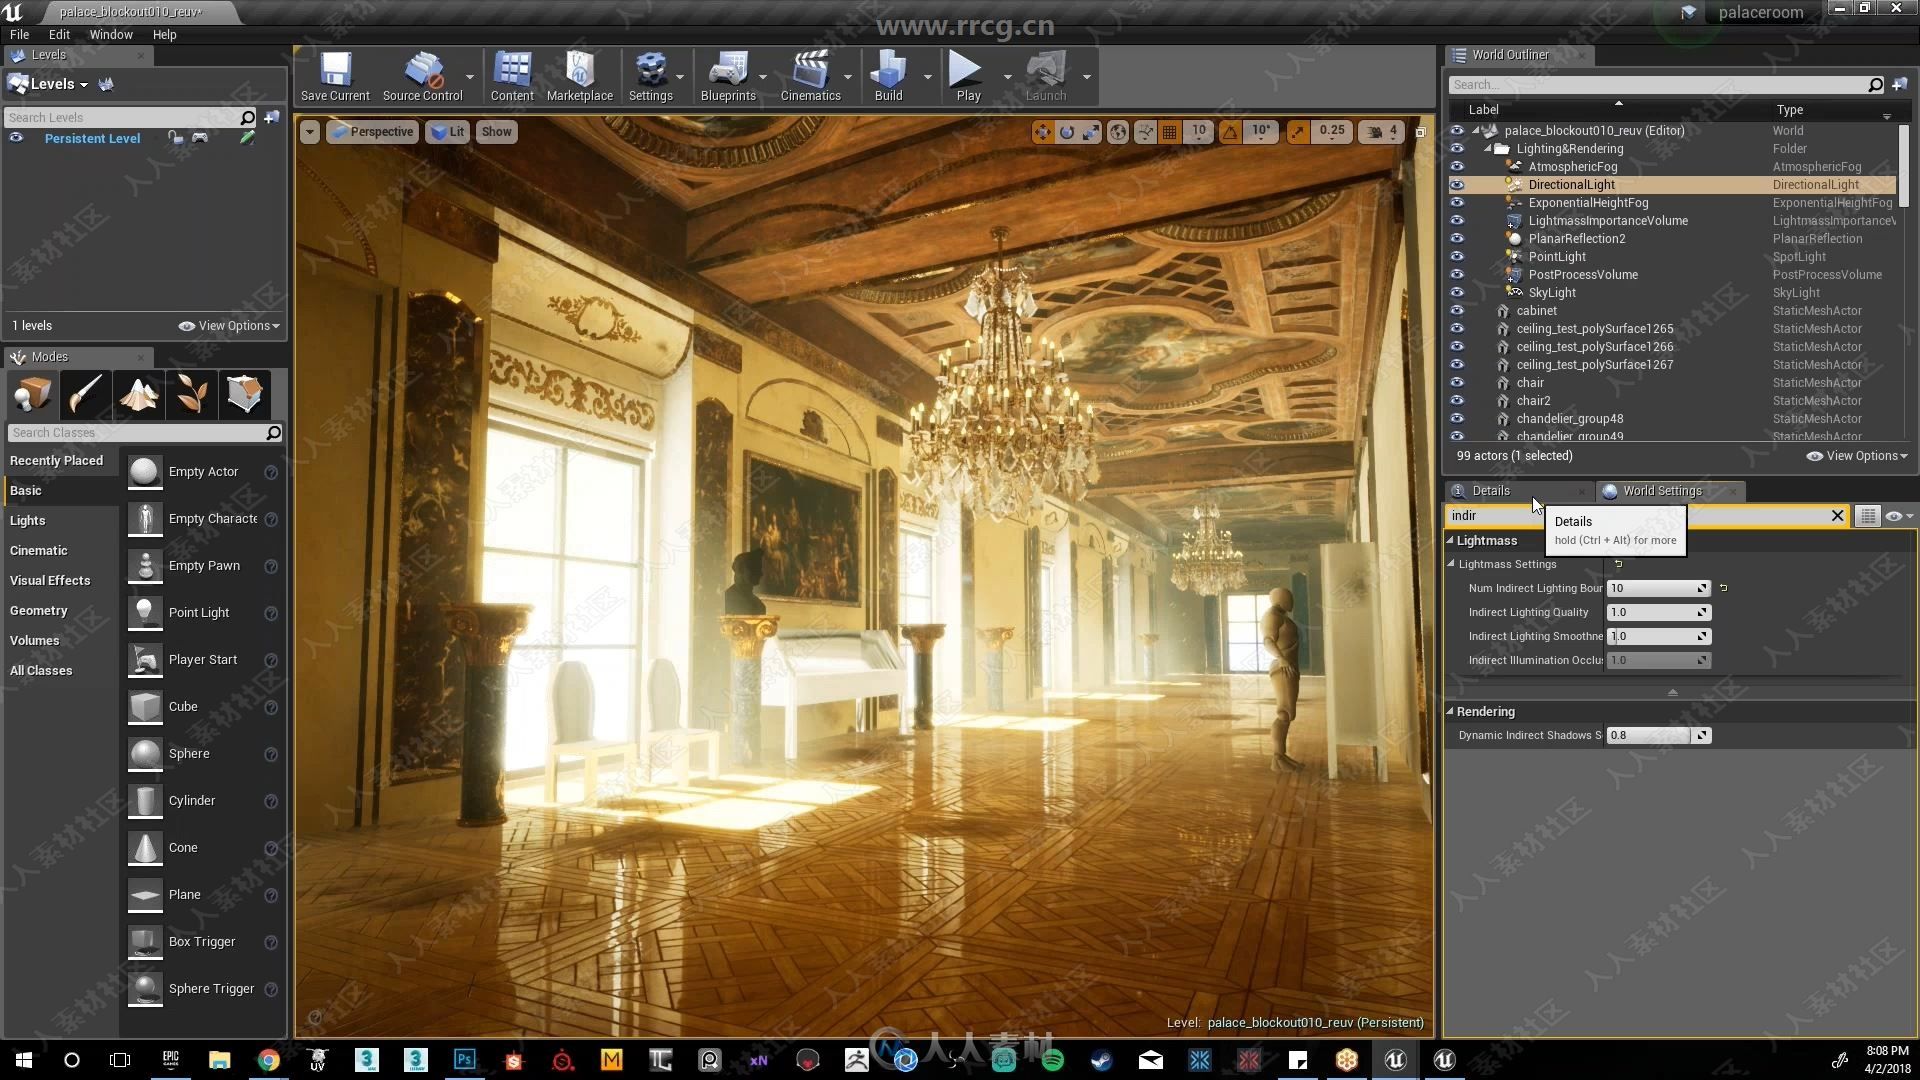Select the Place mode icon
Screen dimensions: 1920x1080
(32, 394)
